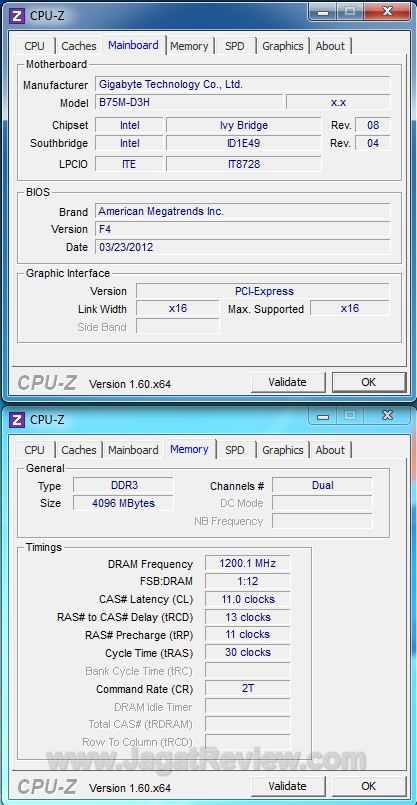Click Validate in the Memory window
Image resolution: width=417 pixels, height=805 pixels.
pos(288,786)
